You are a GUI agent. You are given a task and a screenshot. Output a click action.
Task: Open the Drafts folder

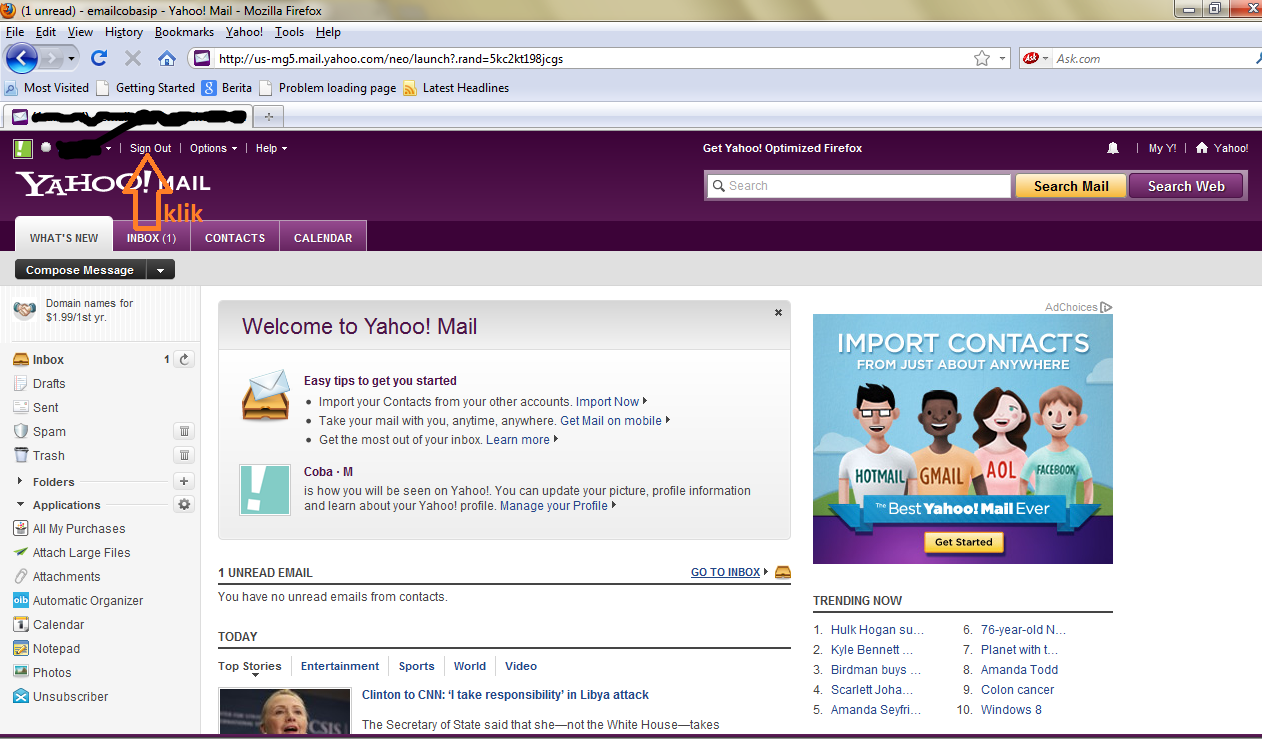point(48,383)
